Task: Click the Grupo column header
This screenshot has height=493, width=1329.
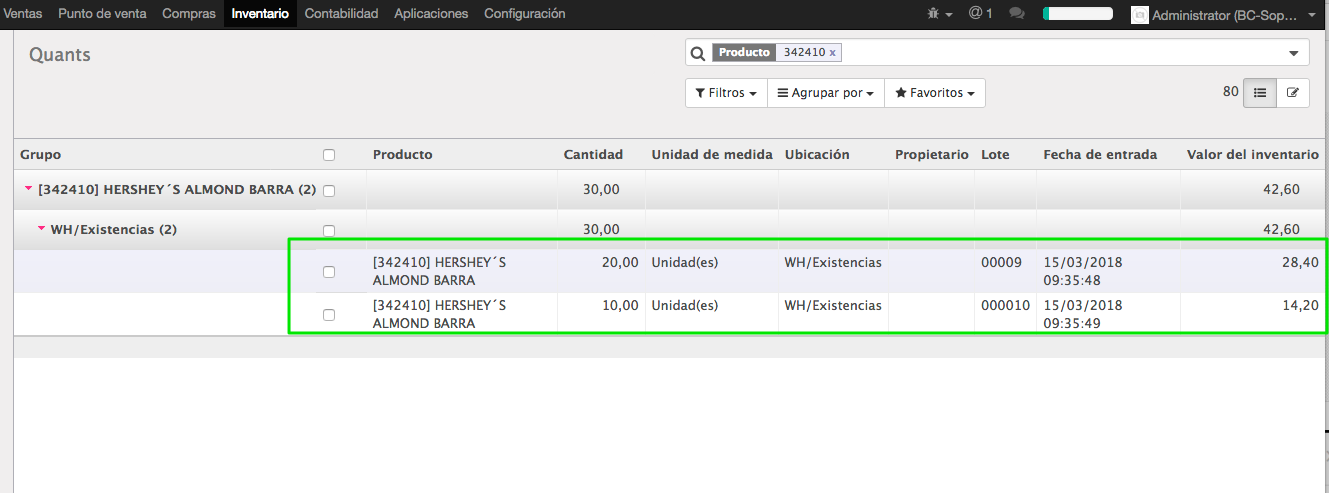Action: pyautogui.click(x=40, y=155)
